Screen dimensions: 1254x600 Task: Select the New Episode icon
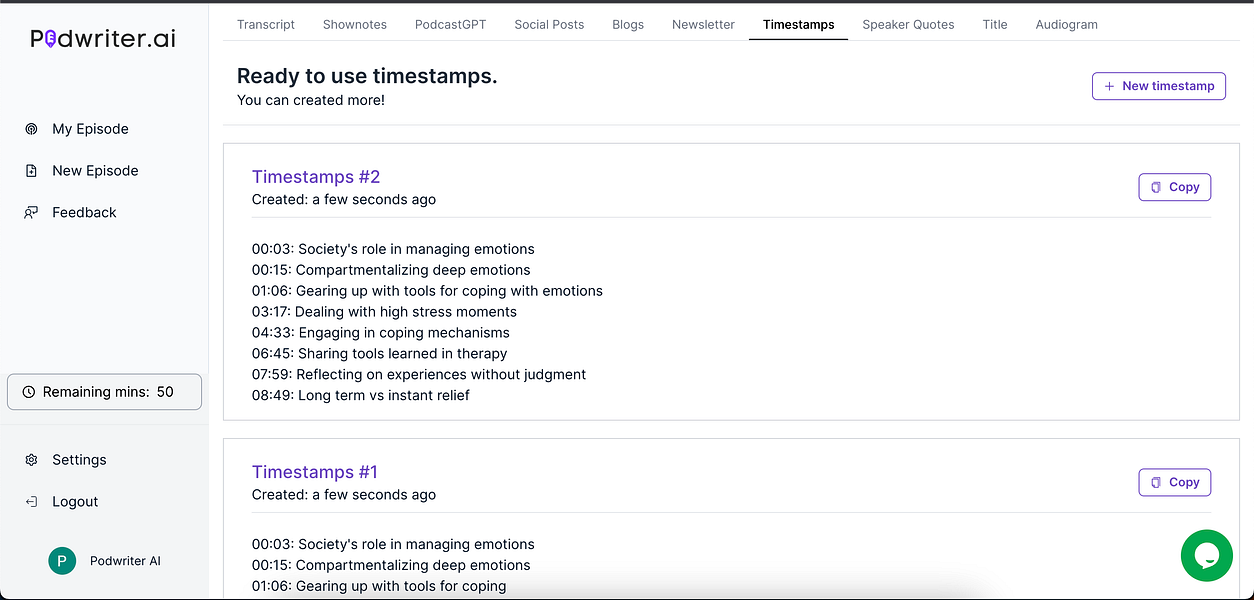point(31,170)
